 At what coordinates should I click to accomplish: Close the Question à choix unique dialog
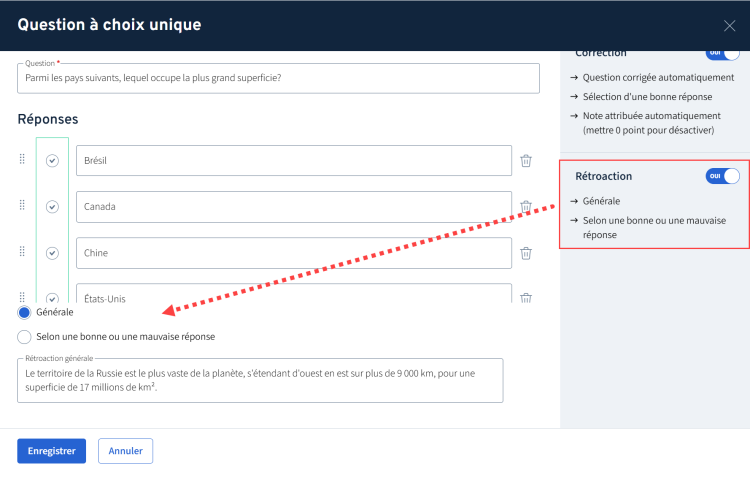pyautogui.click(x=729, y=26)
